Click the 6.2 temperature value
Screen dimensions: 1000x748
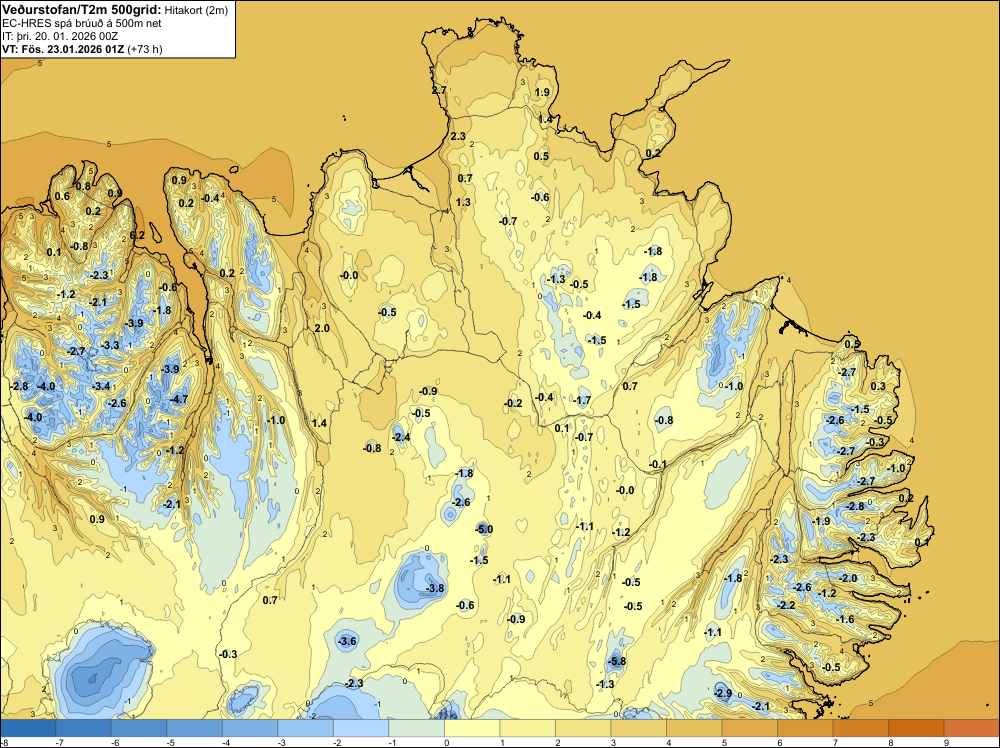[137, 235]
